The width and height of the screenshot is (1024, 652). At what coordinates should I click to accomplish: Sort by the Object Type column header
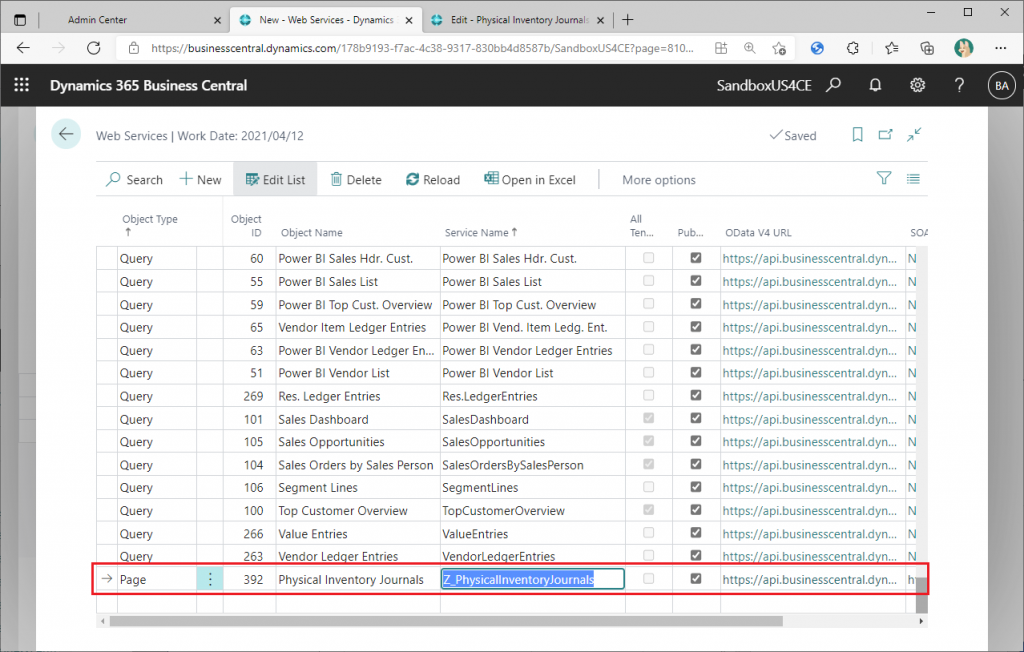150,225
